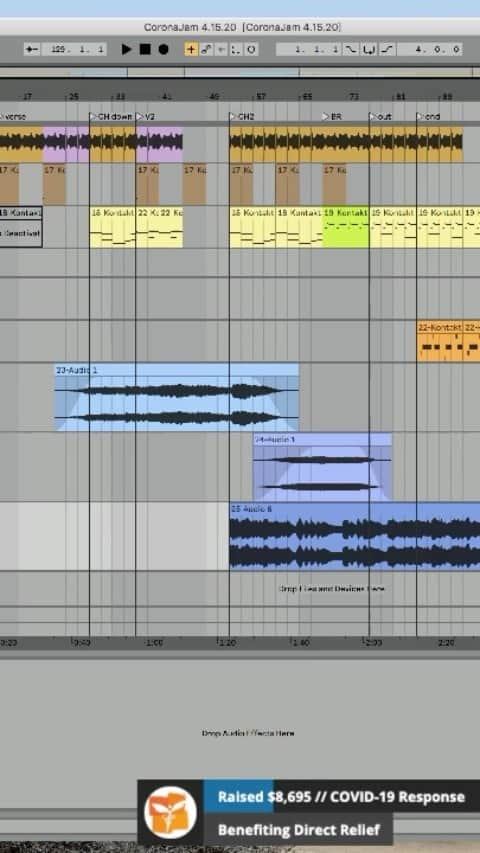Jump to the CH2 locator
The image size is (480, 853).
[x=242, y=116]
